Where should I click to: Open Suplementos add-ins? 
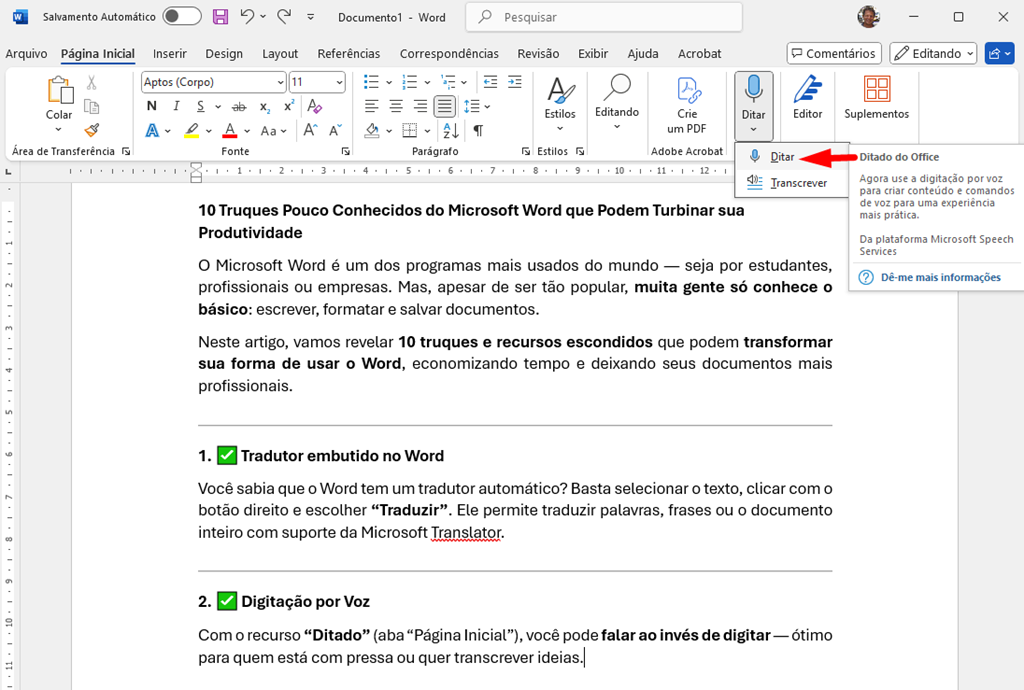click(x=876, y=98)
